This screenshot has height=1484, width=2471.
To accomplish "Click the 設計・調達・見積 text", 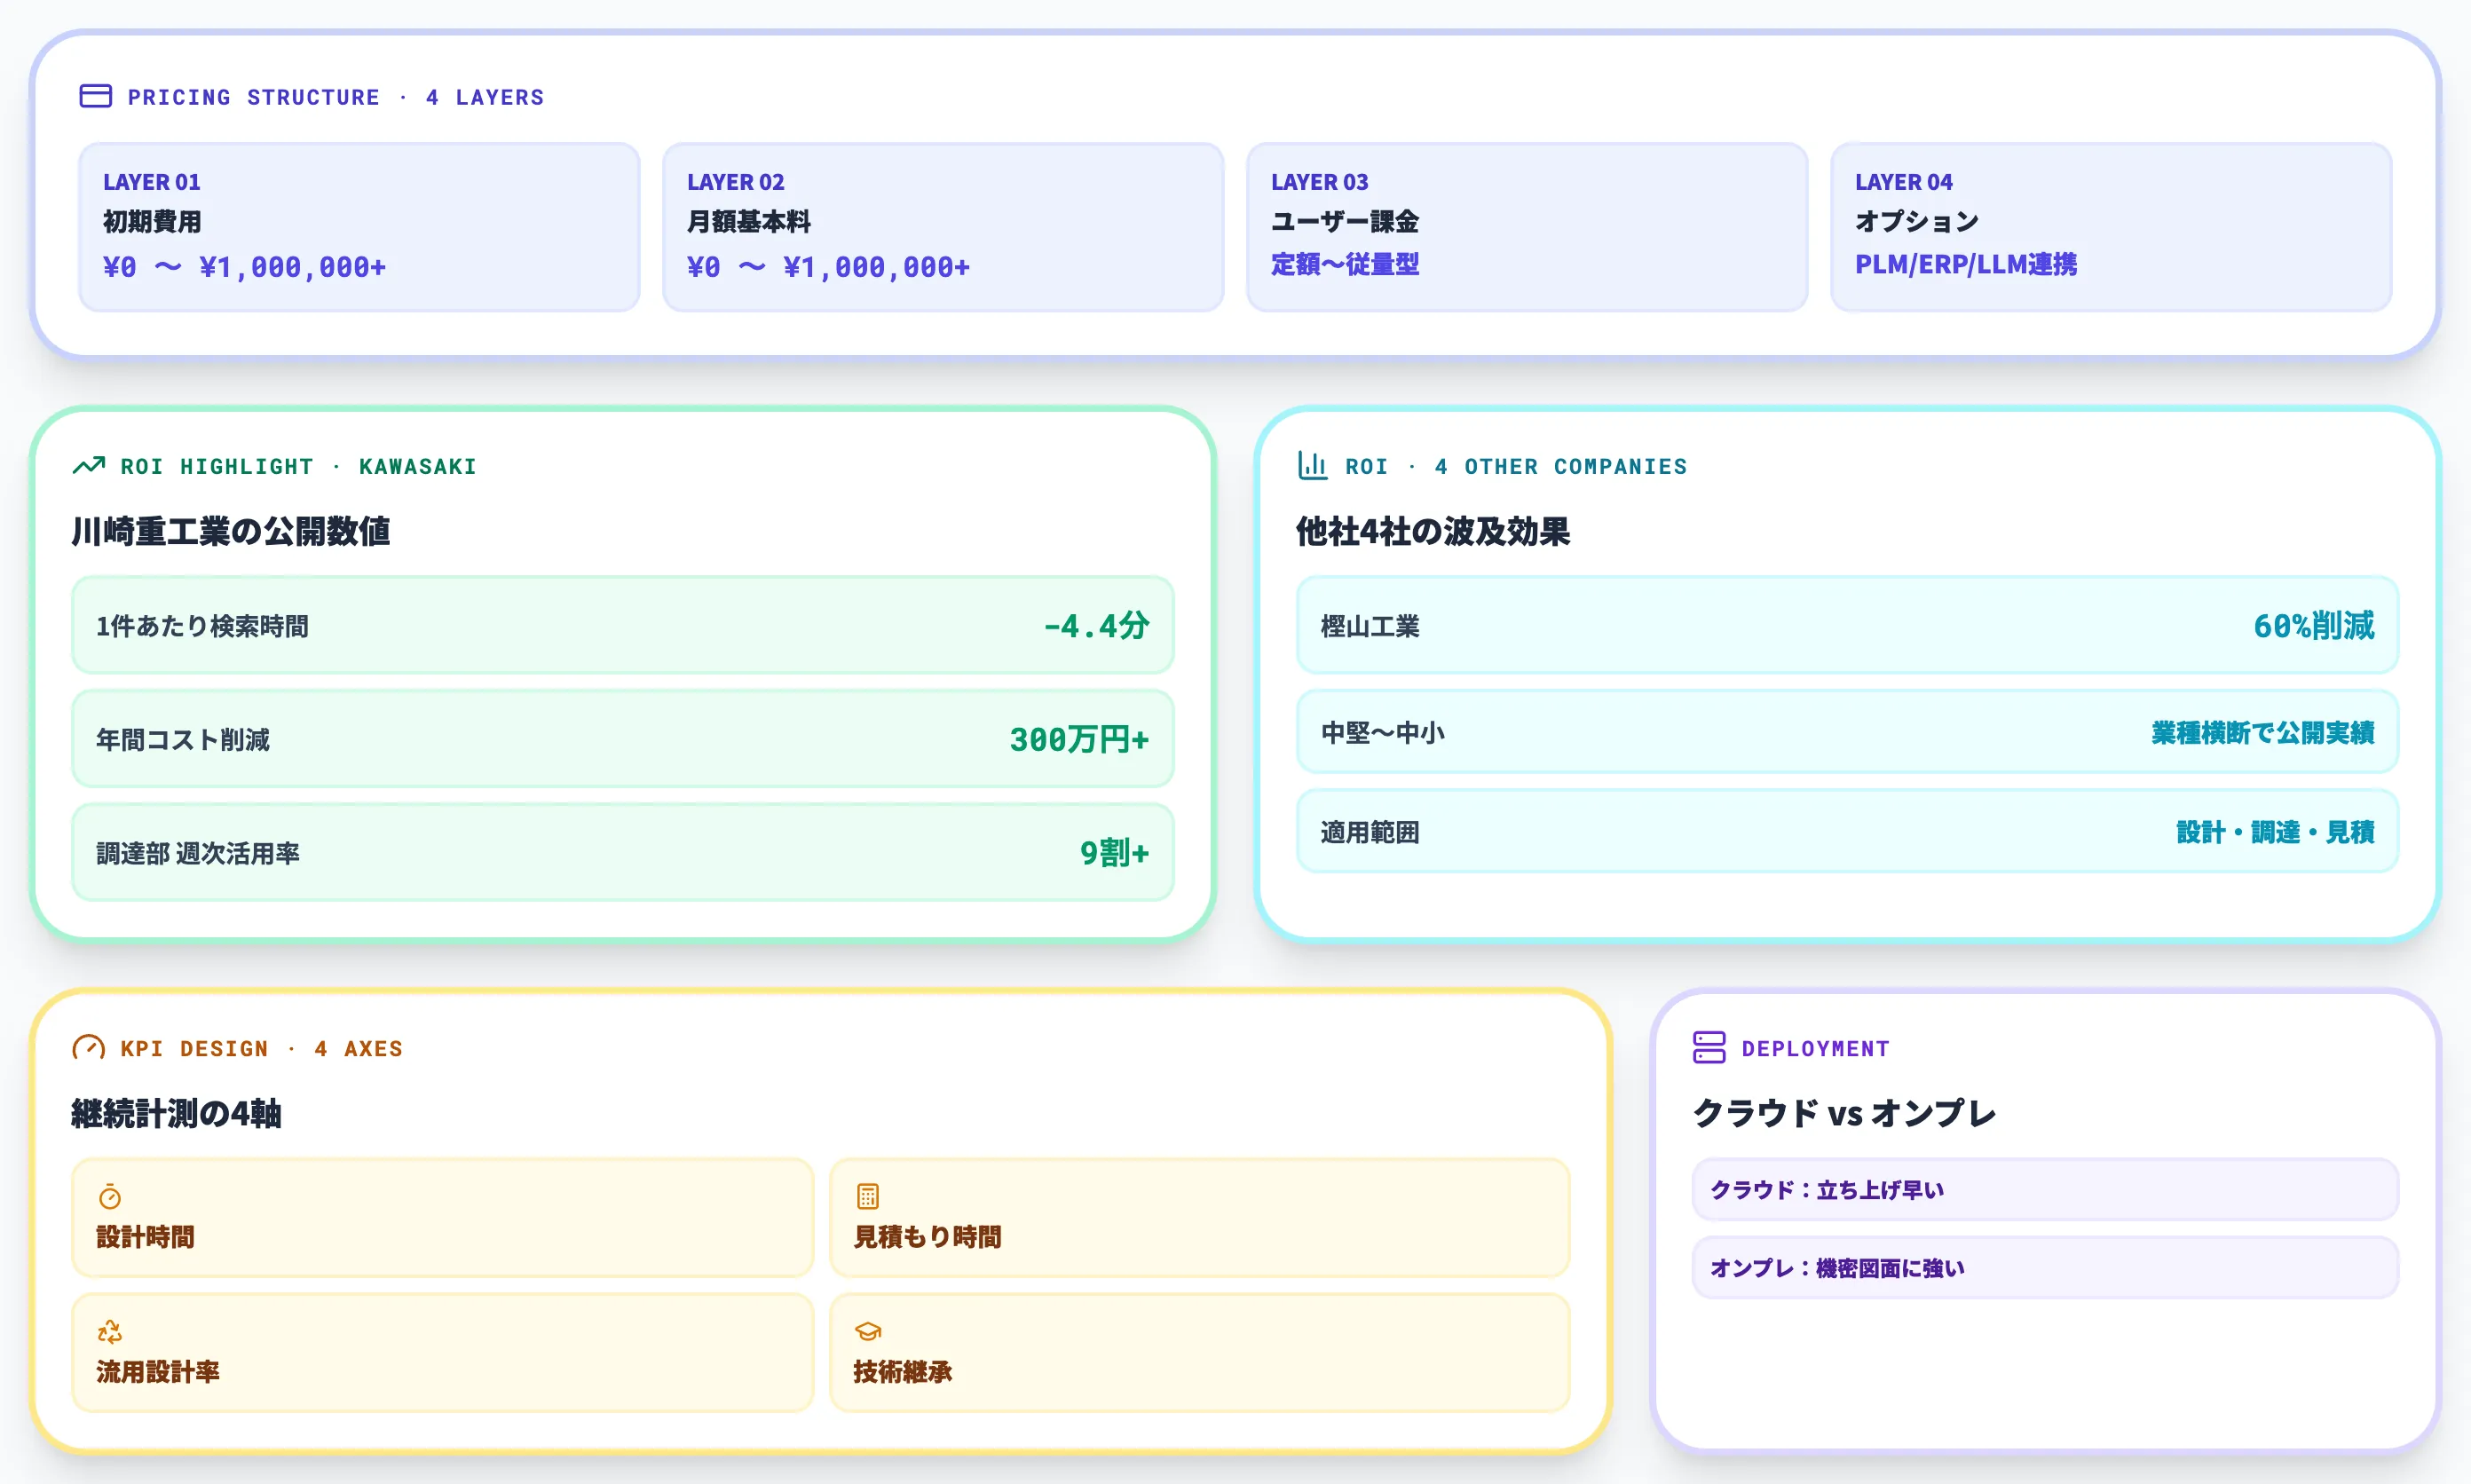I will (2275, 831).
